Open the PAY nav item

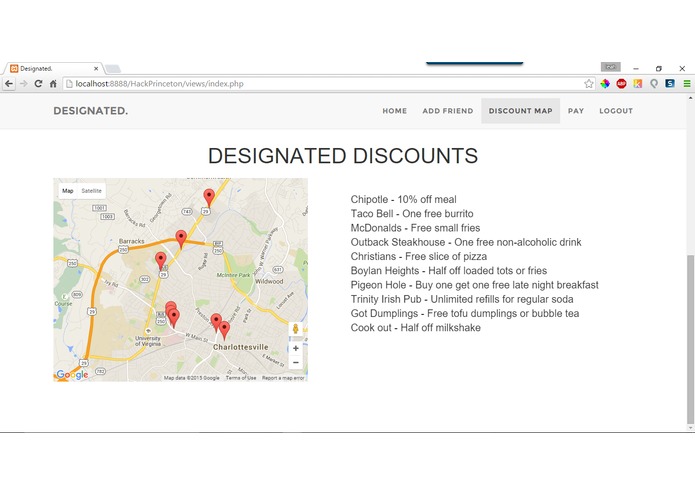576,111
